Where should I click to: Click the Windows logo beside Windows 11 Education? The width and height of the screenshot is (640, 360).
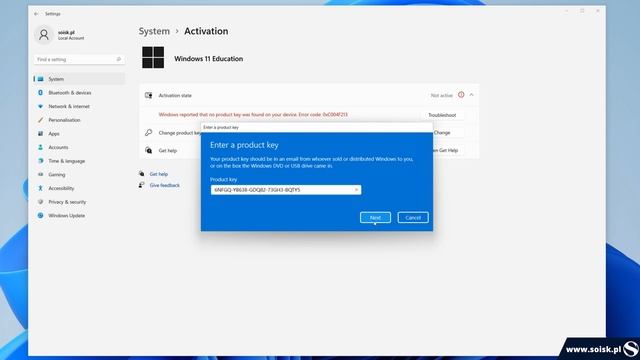(153, 57)
